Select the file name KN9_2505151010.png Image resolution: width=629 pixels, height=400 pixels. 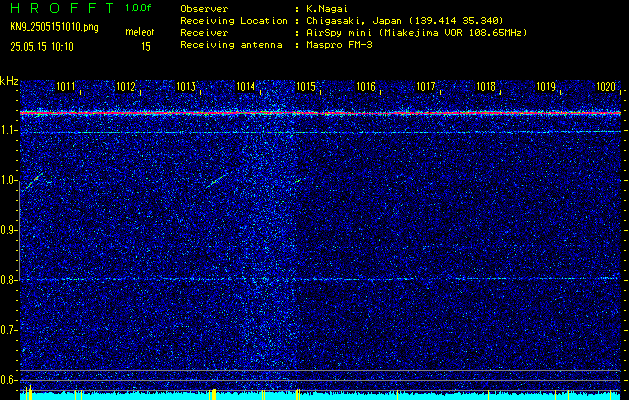tap(54, 27)
